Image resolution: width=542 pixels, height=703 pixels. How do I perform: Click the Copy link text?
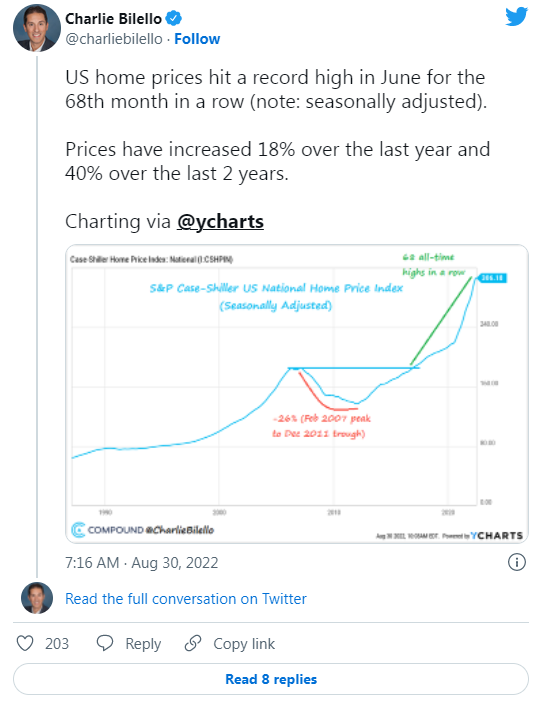click(244, 644)
